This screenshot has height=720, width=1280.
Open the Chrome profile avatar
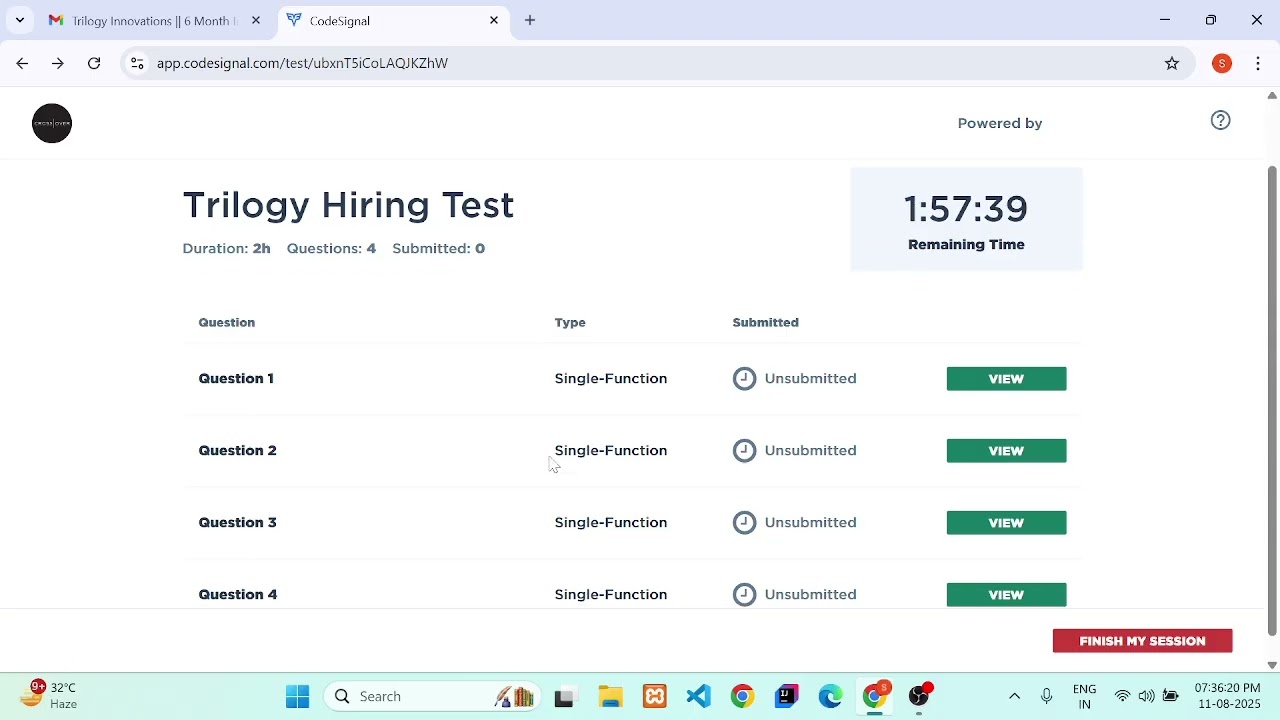[x=1222, y=63]
